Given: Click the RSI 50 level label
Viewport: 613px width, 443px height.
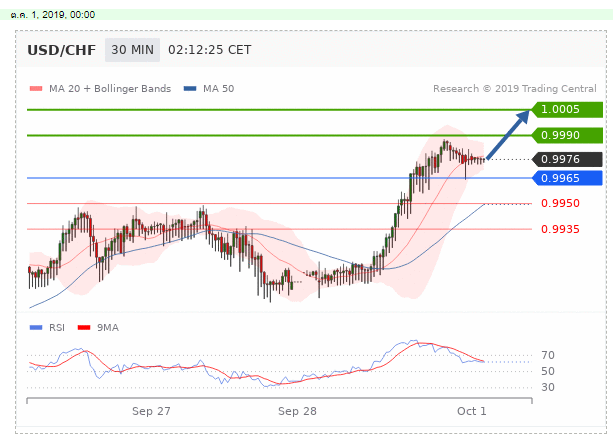Looking at the screenshot, I should pos(548,371).
